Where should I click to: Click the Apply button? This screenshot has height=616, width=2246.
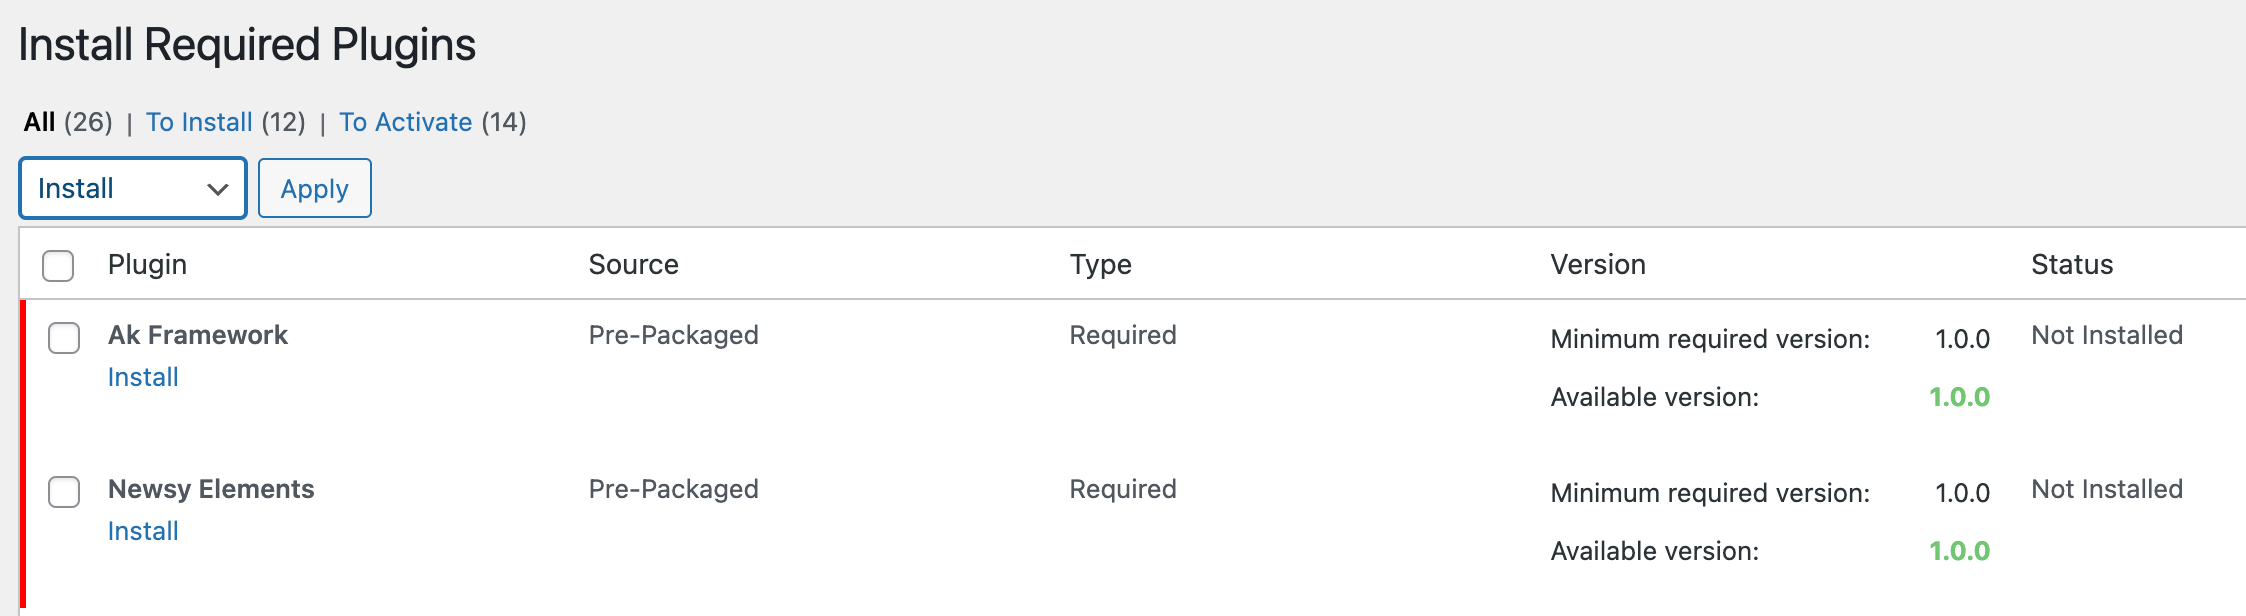[x=314, y=188]
